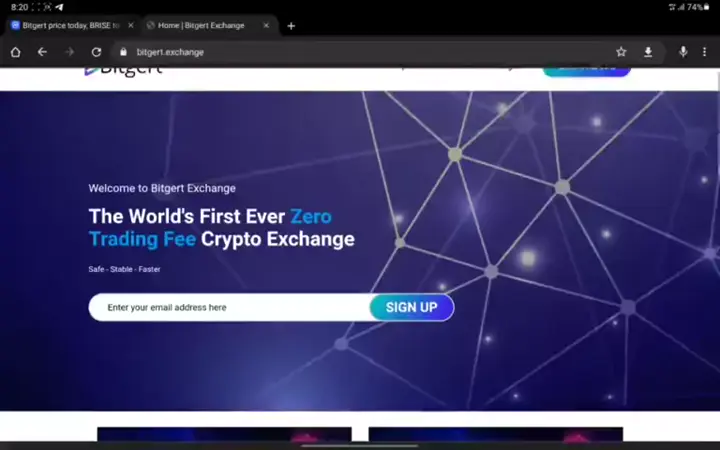Open the three-dot browser menu
This screenshot has width=720, height=450.
pos(704,52)
